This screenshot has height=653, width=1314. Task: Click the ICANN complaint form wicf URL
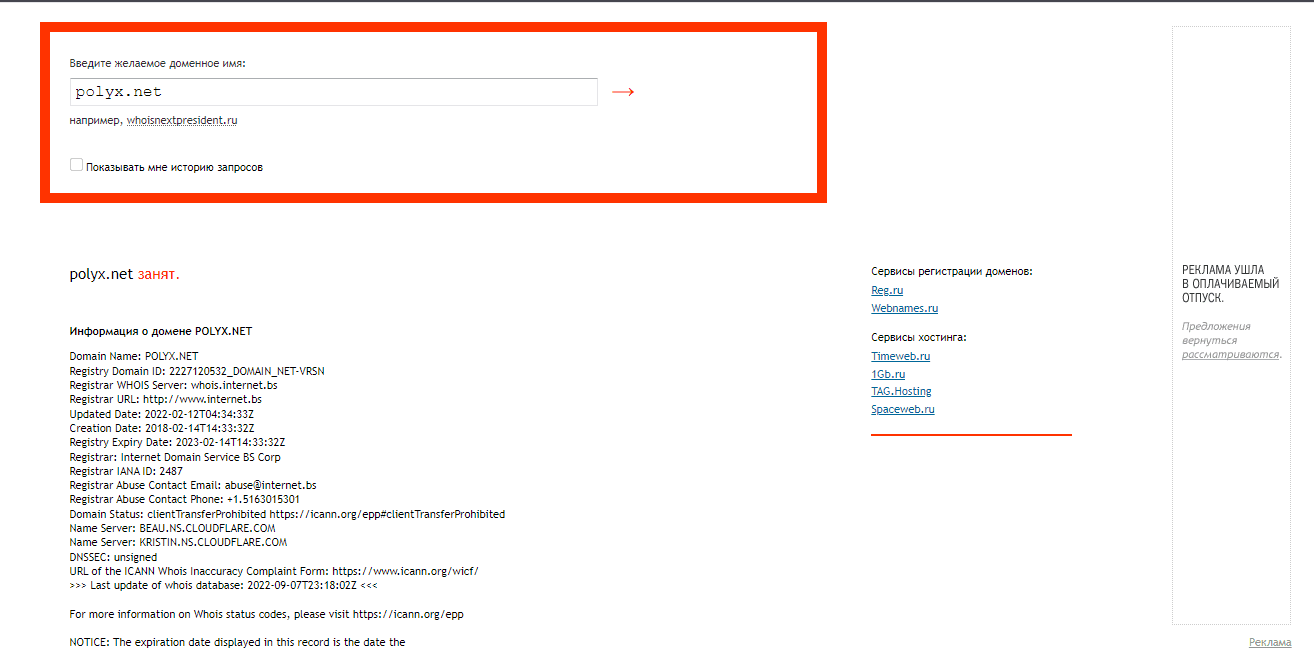tap(405, 571)
